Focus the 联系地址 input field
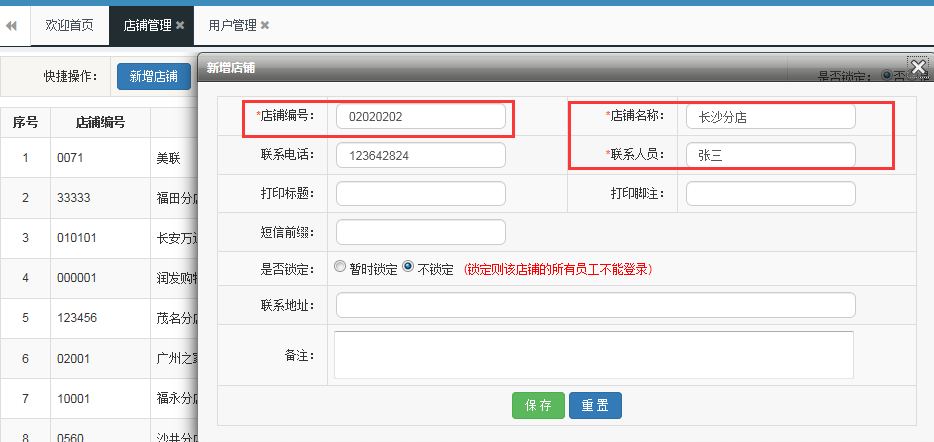The image size is (934, 442). [x=596, y=305]
